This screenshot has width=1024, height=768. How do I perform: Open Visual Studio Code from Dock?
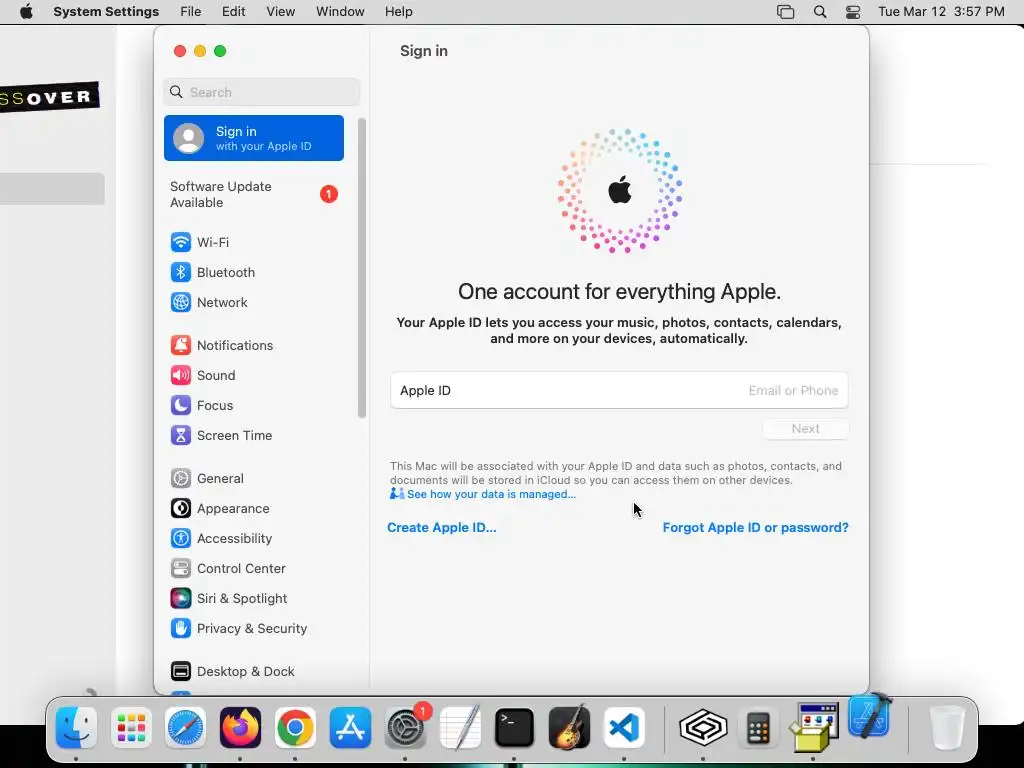coord(624,728)
